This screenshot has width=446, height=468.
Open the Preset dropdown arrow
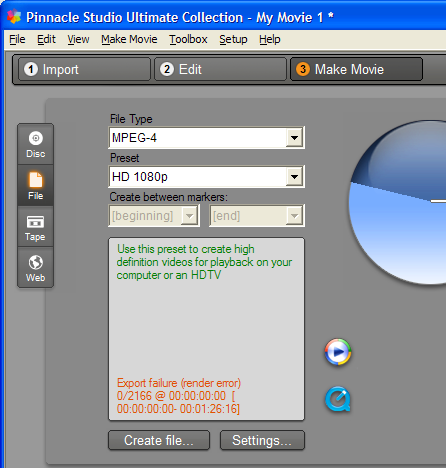tap(294, 177)
